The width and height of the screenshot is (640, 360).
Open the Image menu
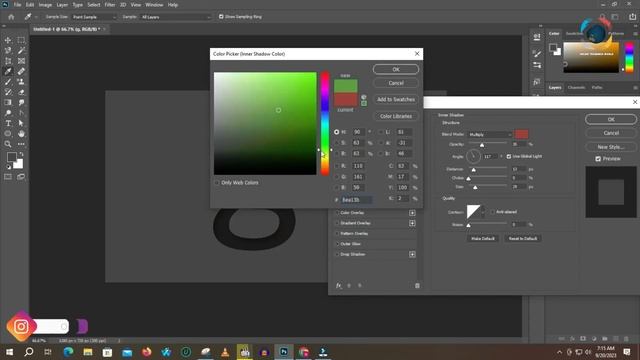tap(45, 5)
